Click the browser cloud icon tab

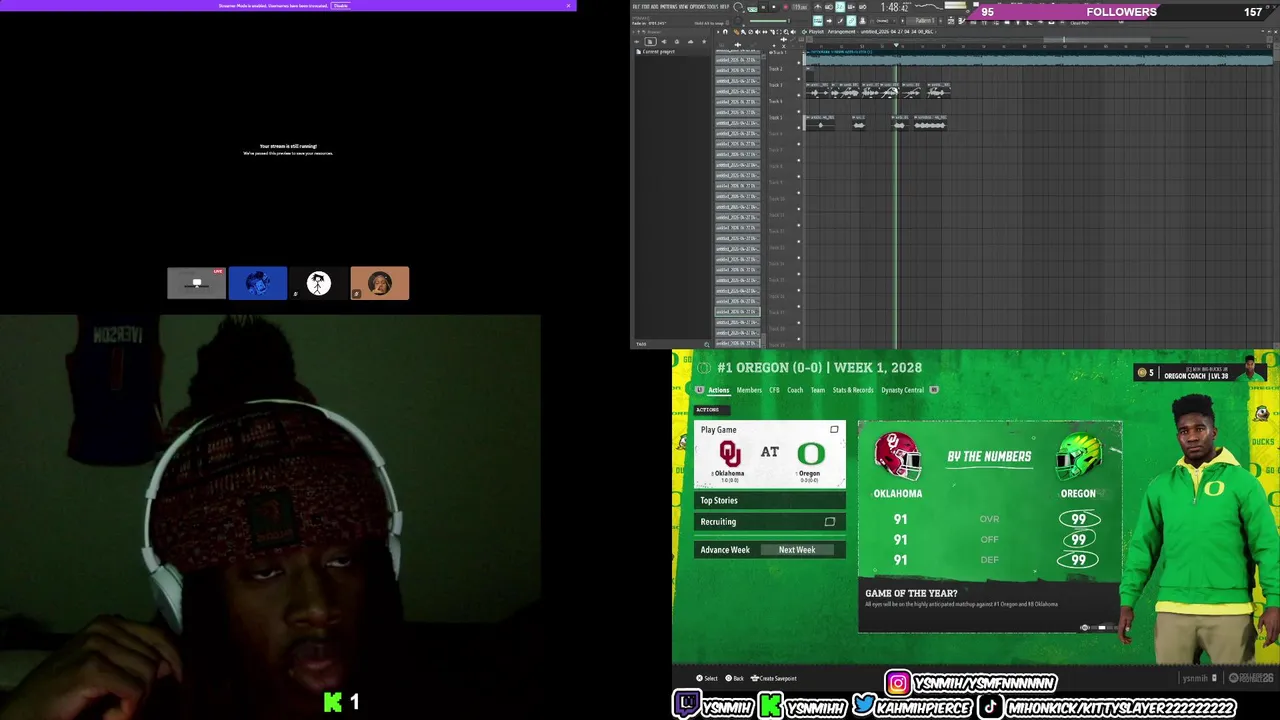click(x=691, y=41)
